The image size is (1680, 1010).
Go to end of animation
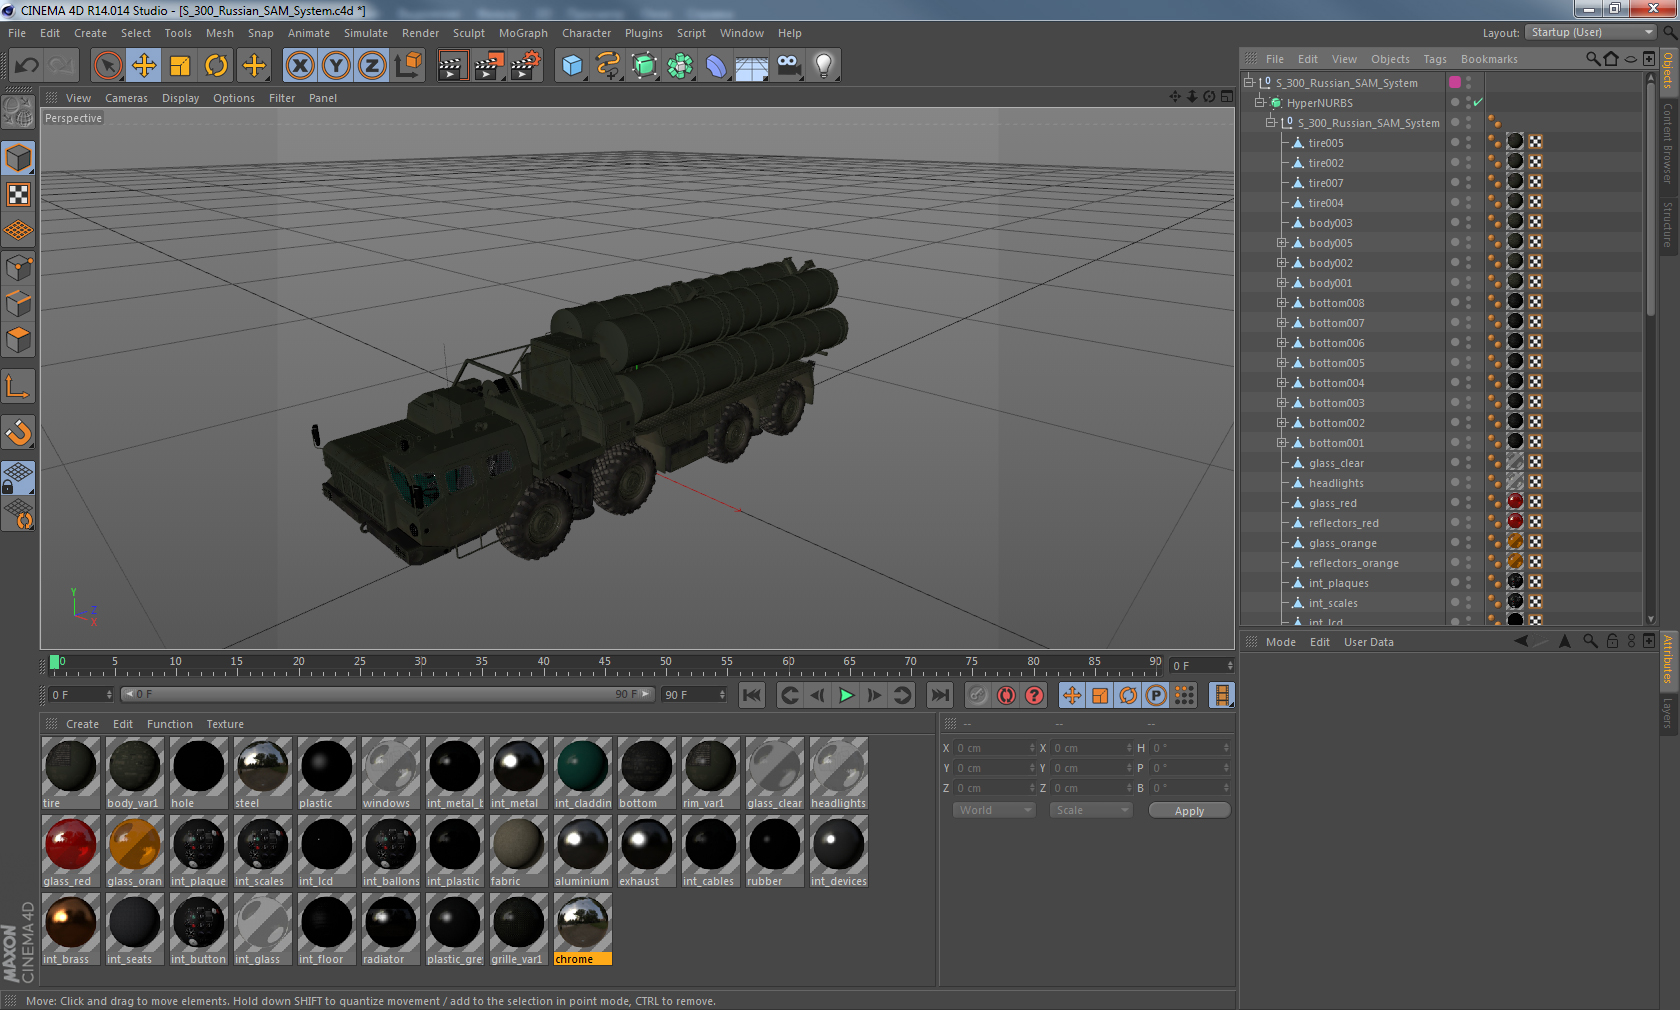(940, 695)
